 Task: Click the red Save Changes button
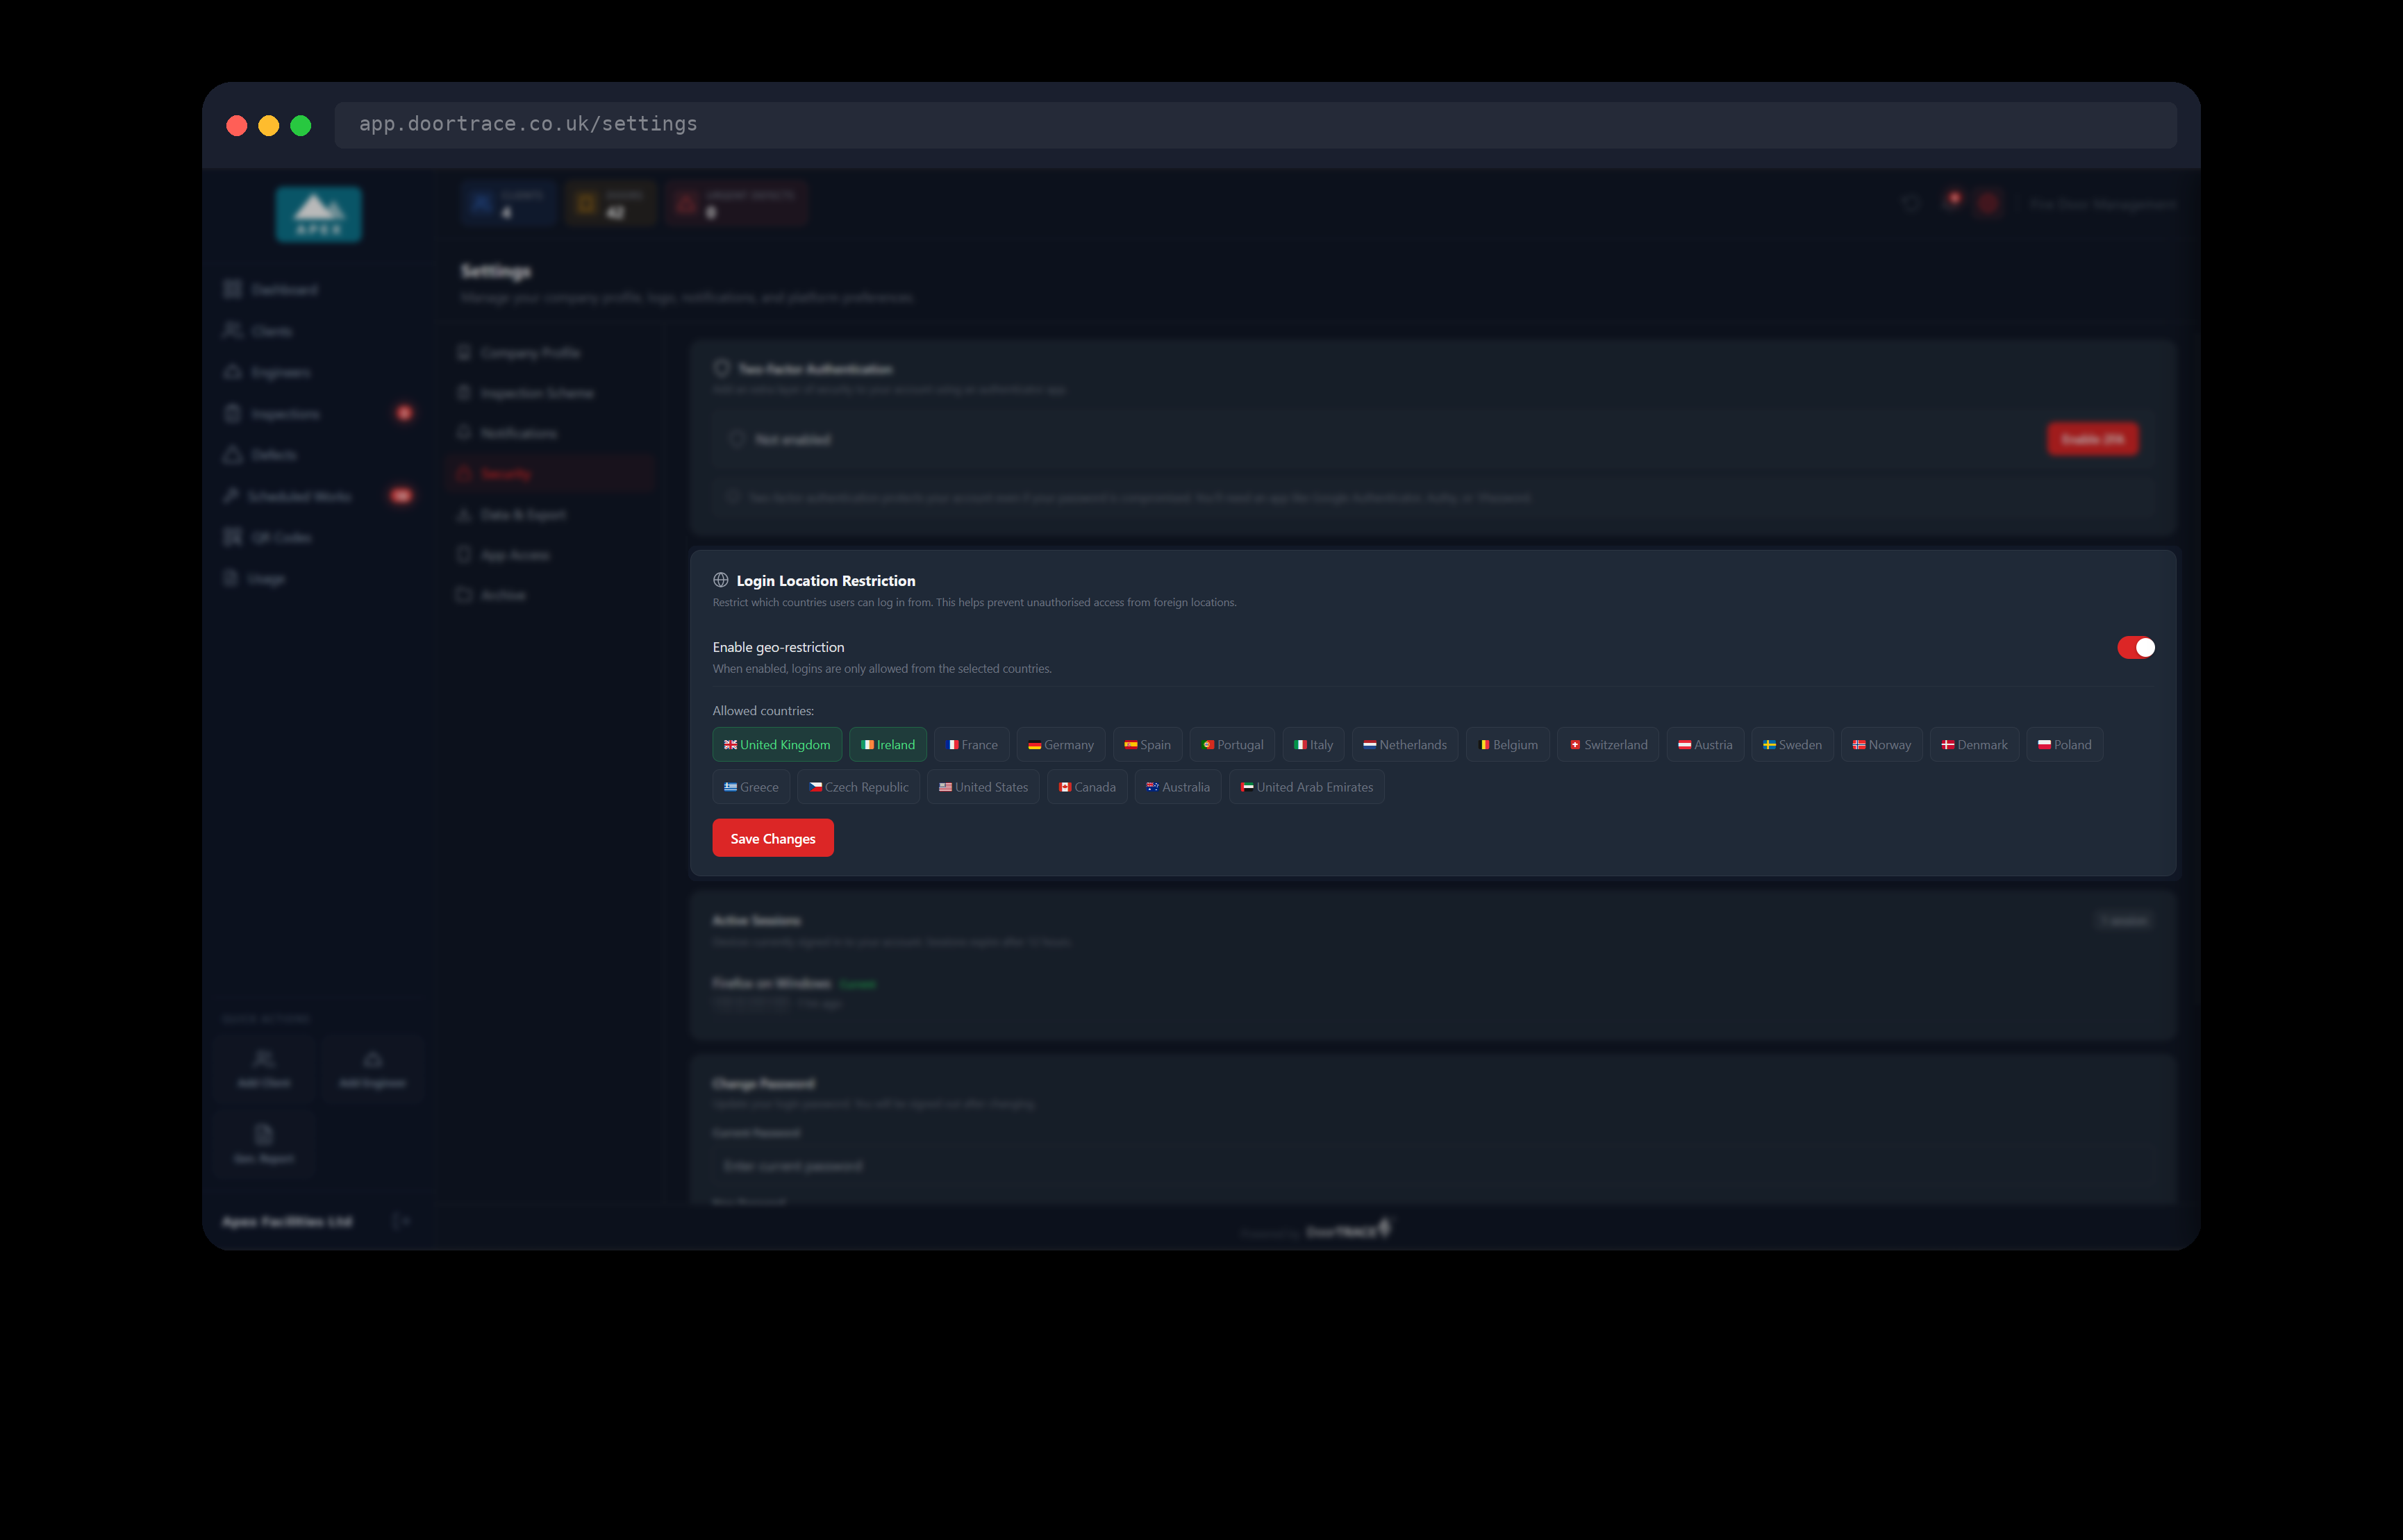[773, 838]
